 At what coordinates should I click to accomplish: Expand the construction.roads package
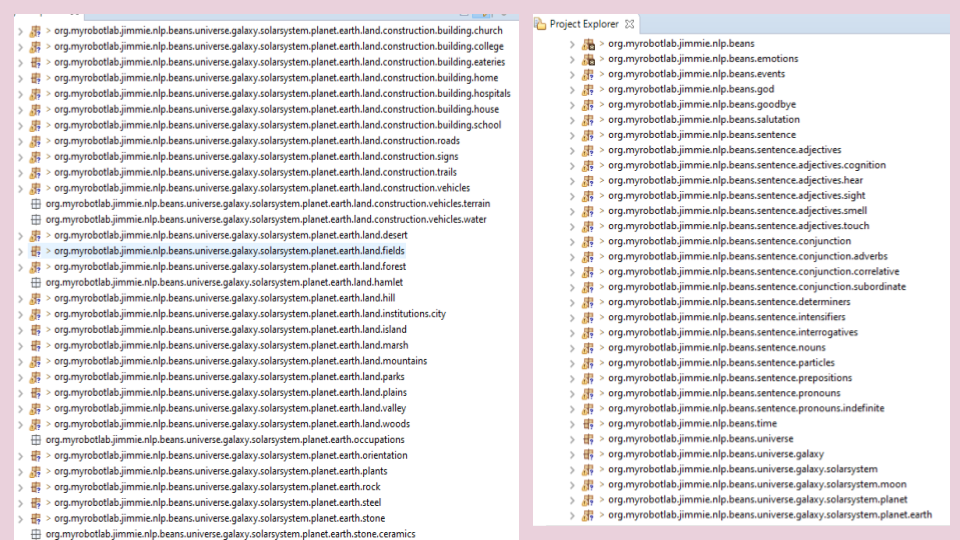point(20,141)
